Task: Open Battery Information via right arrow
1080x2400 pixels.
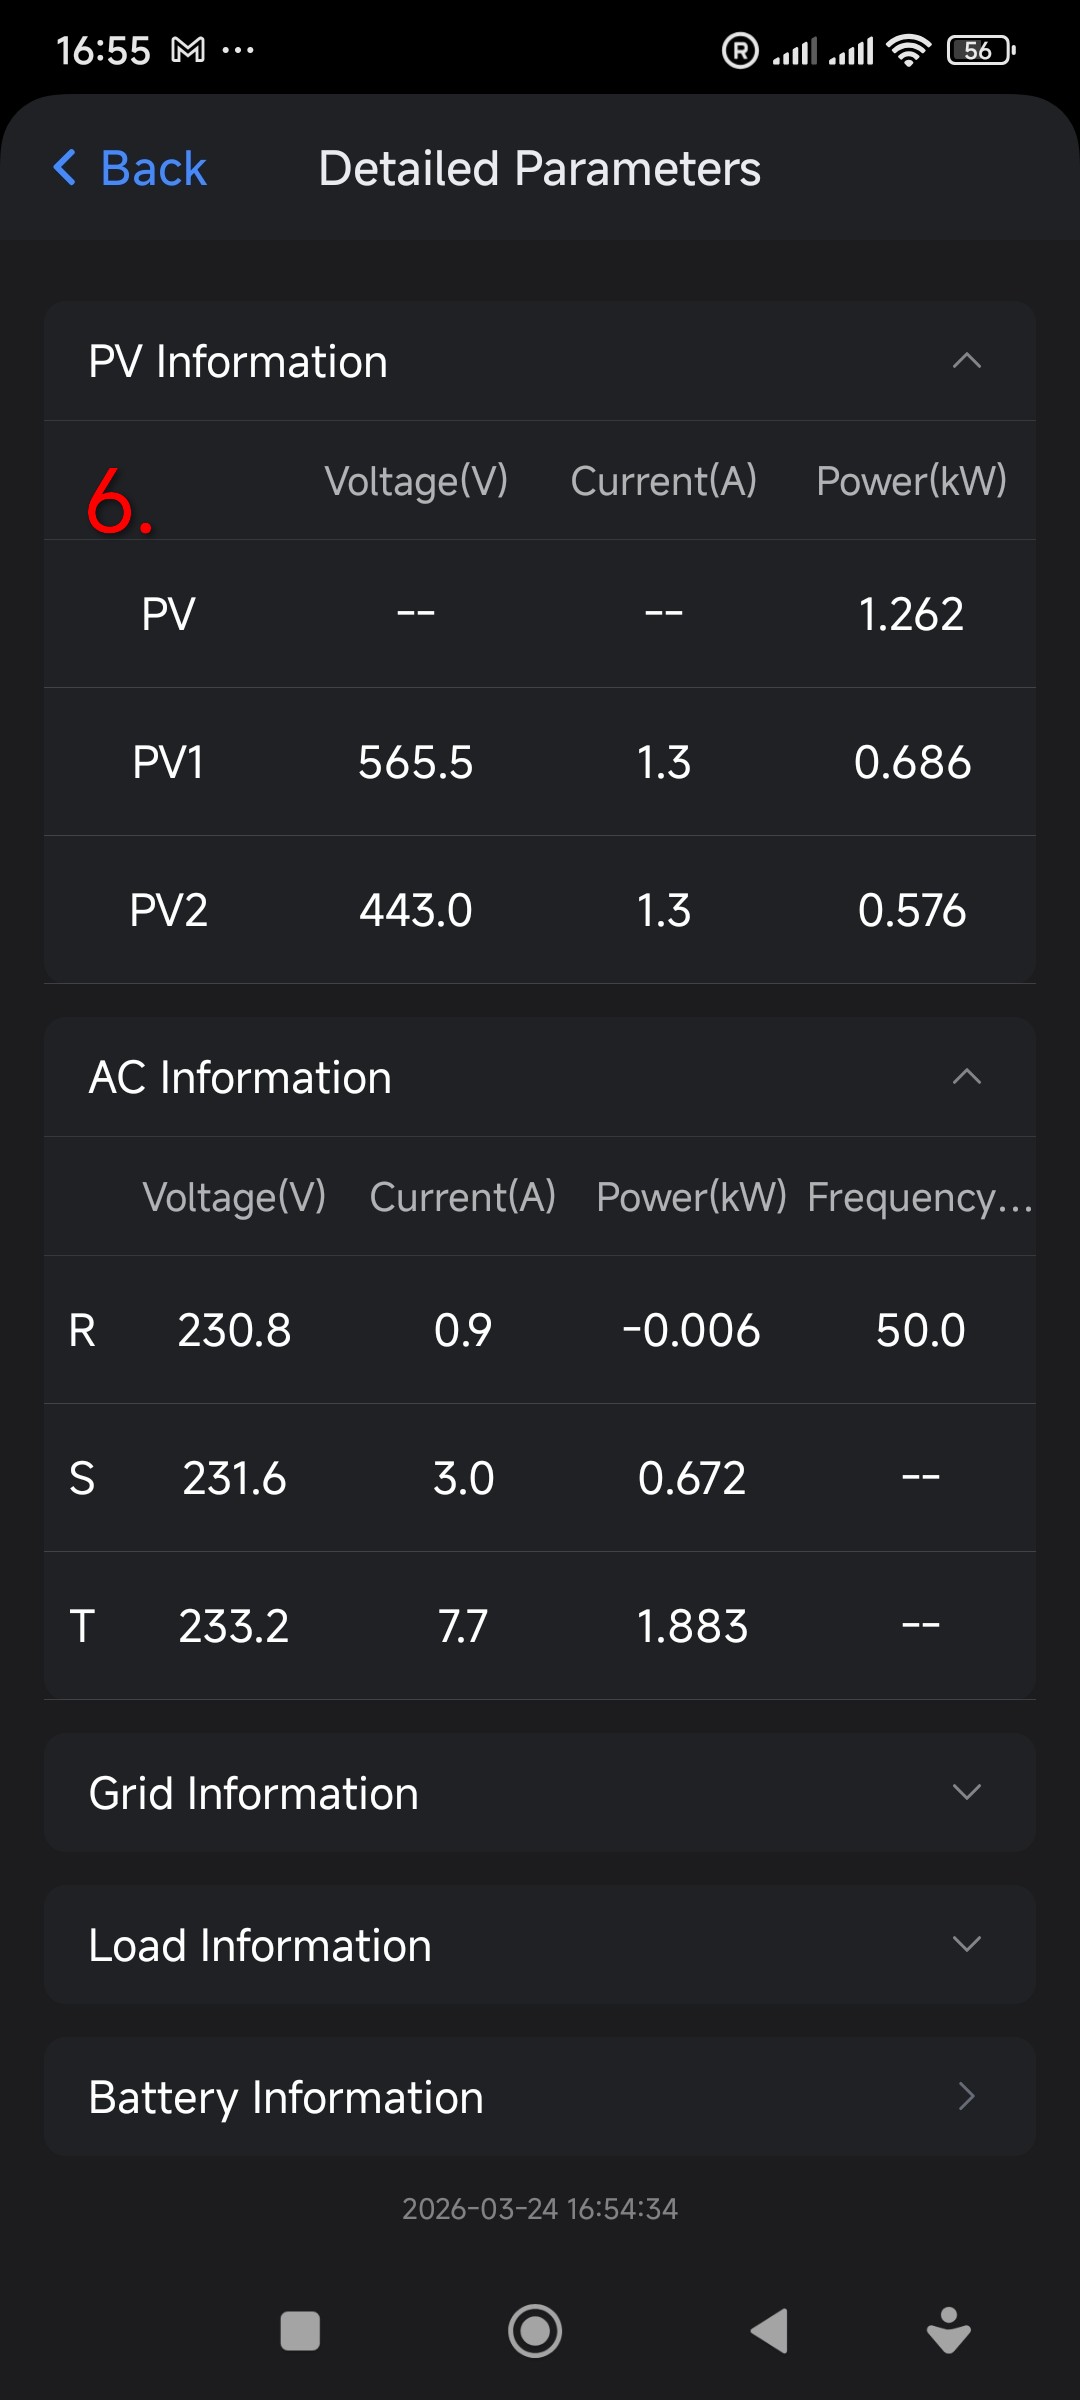Action: click(x=966, y=2096)
